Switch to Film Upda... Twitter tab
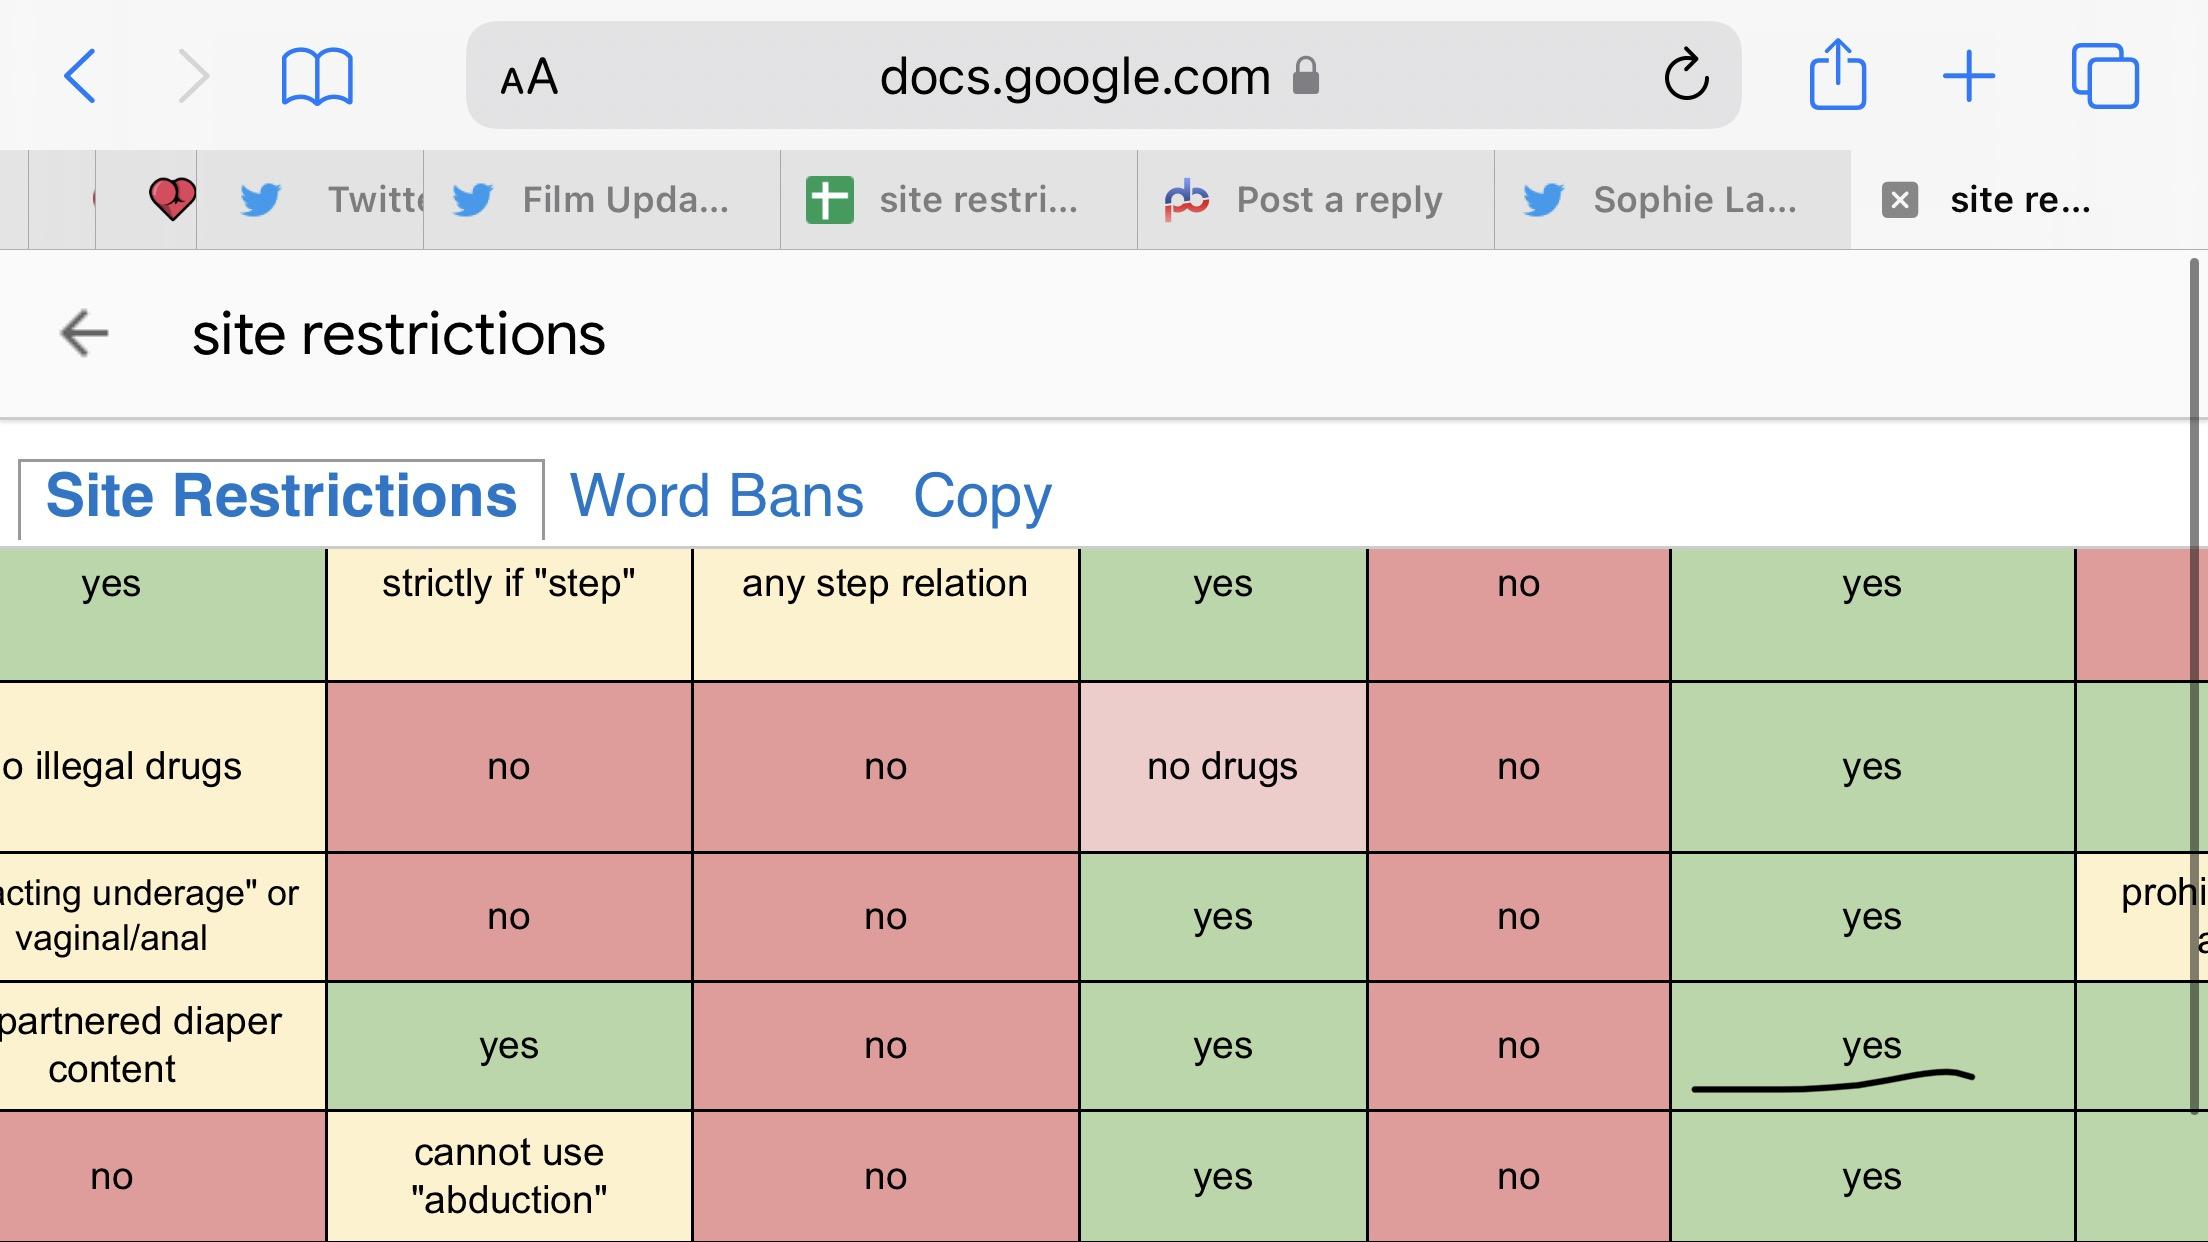Viewport: 2208px width, 1242px height. pyautogui.click(x=600, y=200)
